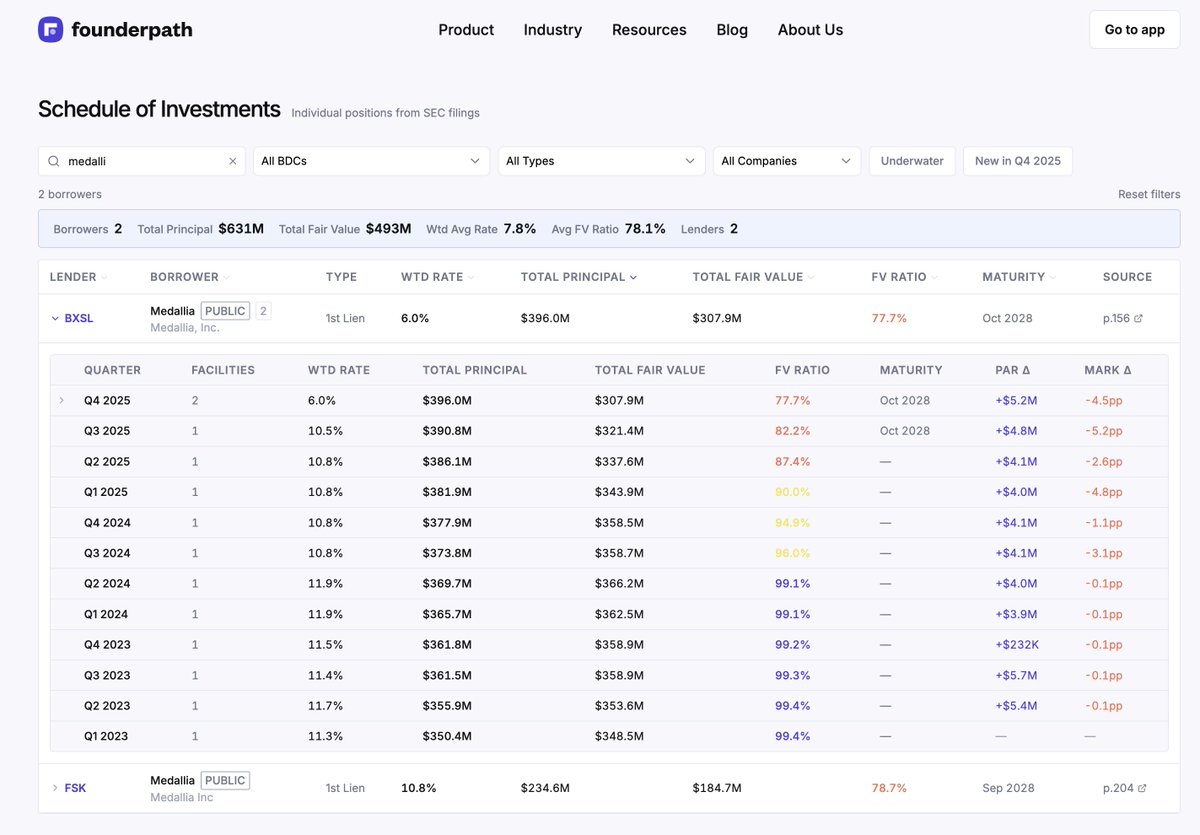The height and width of the screenshot is (835, 1200).
Task: Go to the Blog page
Action: (x=732, y=30)
